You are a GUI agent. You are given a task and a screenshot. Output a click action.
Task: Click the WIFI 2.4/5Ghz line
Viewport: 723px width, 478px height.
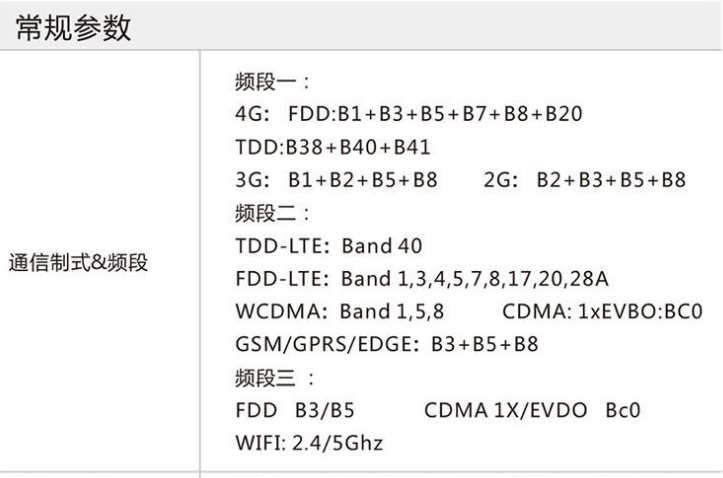(x=309, y=443)
